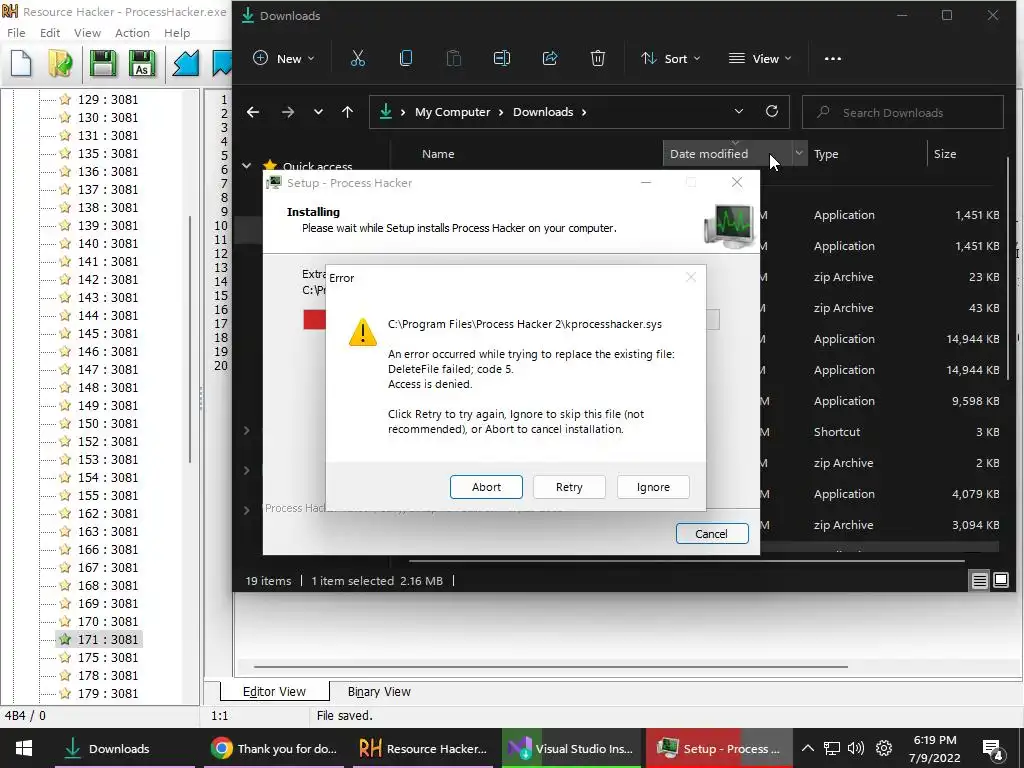Open the Sort dropdown in Downloads
This screenshot has width=1024, height=768.
(x=670, y=58)
